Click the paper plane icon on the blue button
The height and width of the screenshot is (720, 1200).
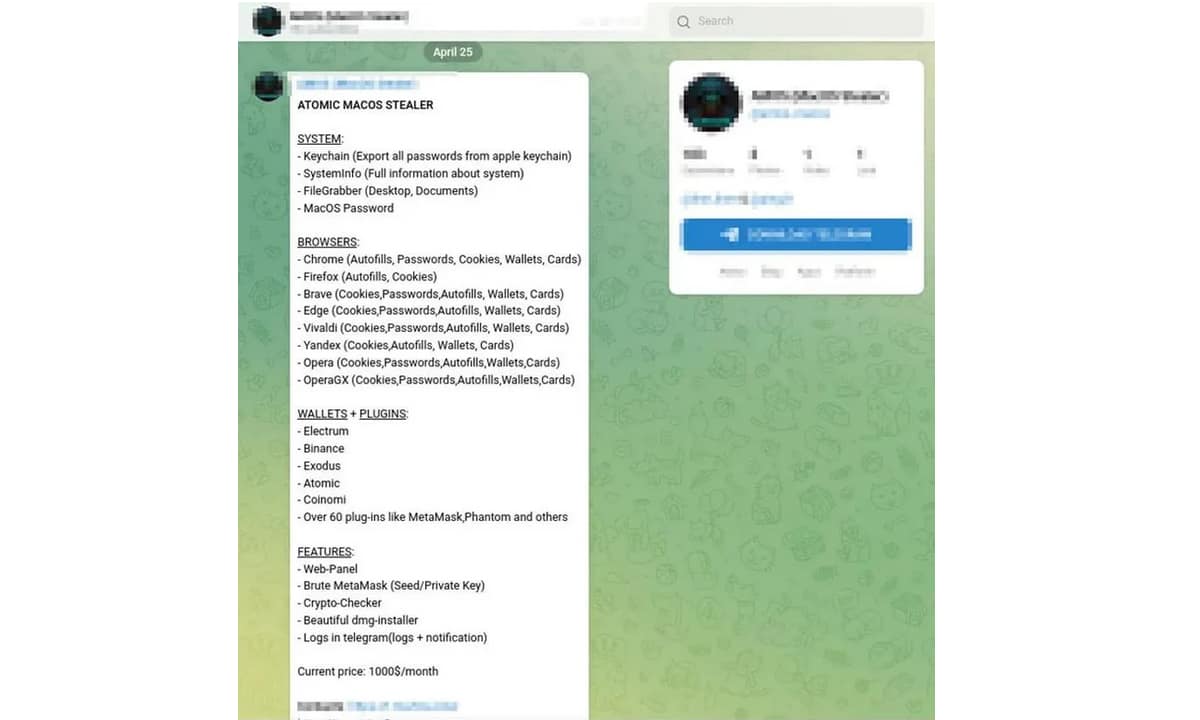pos(731,234)
